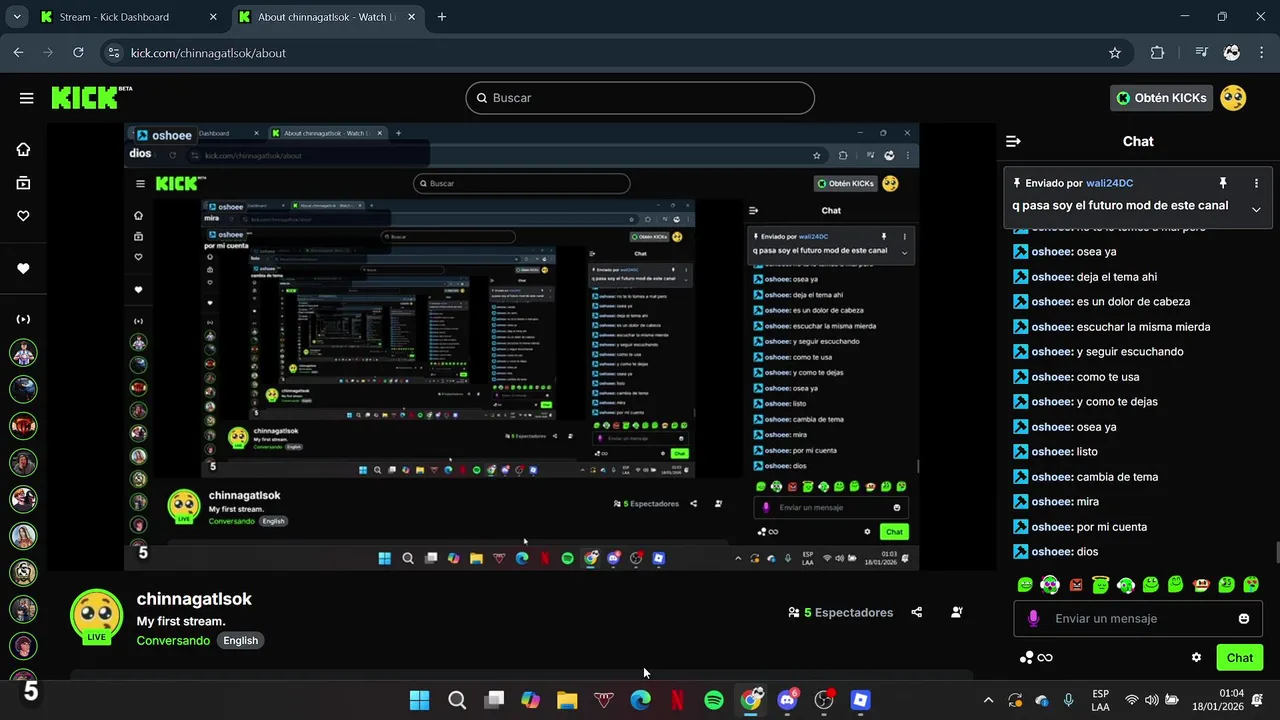The image size is (1280, 720).
Task: Switch to Stream - Kick Dashboard tab
Action: [x=113, y=17]
